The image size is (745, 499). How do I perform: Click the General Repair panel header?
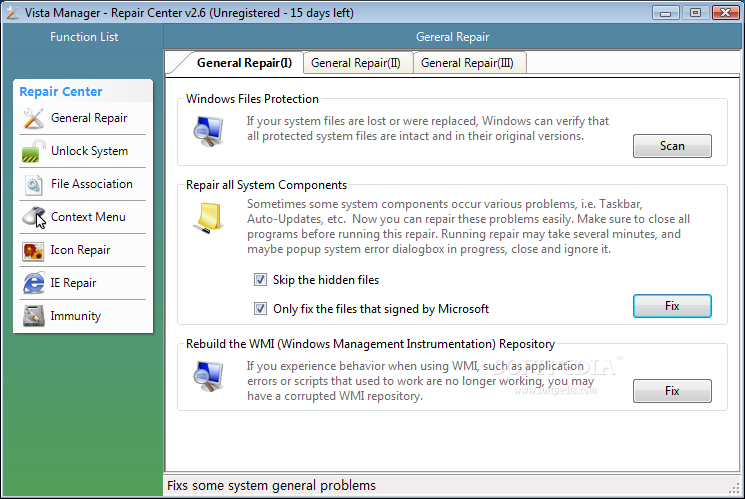(x=452, y=37)
